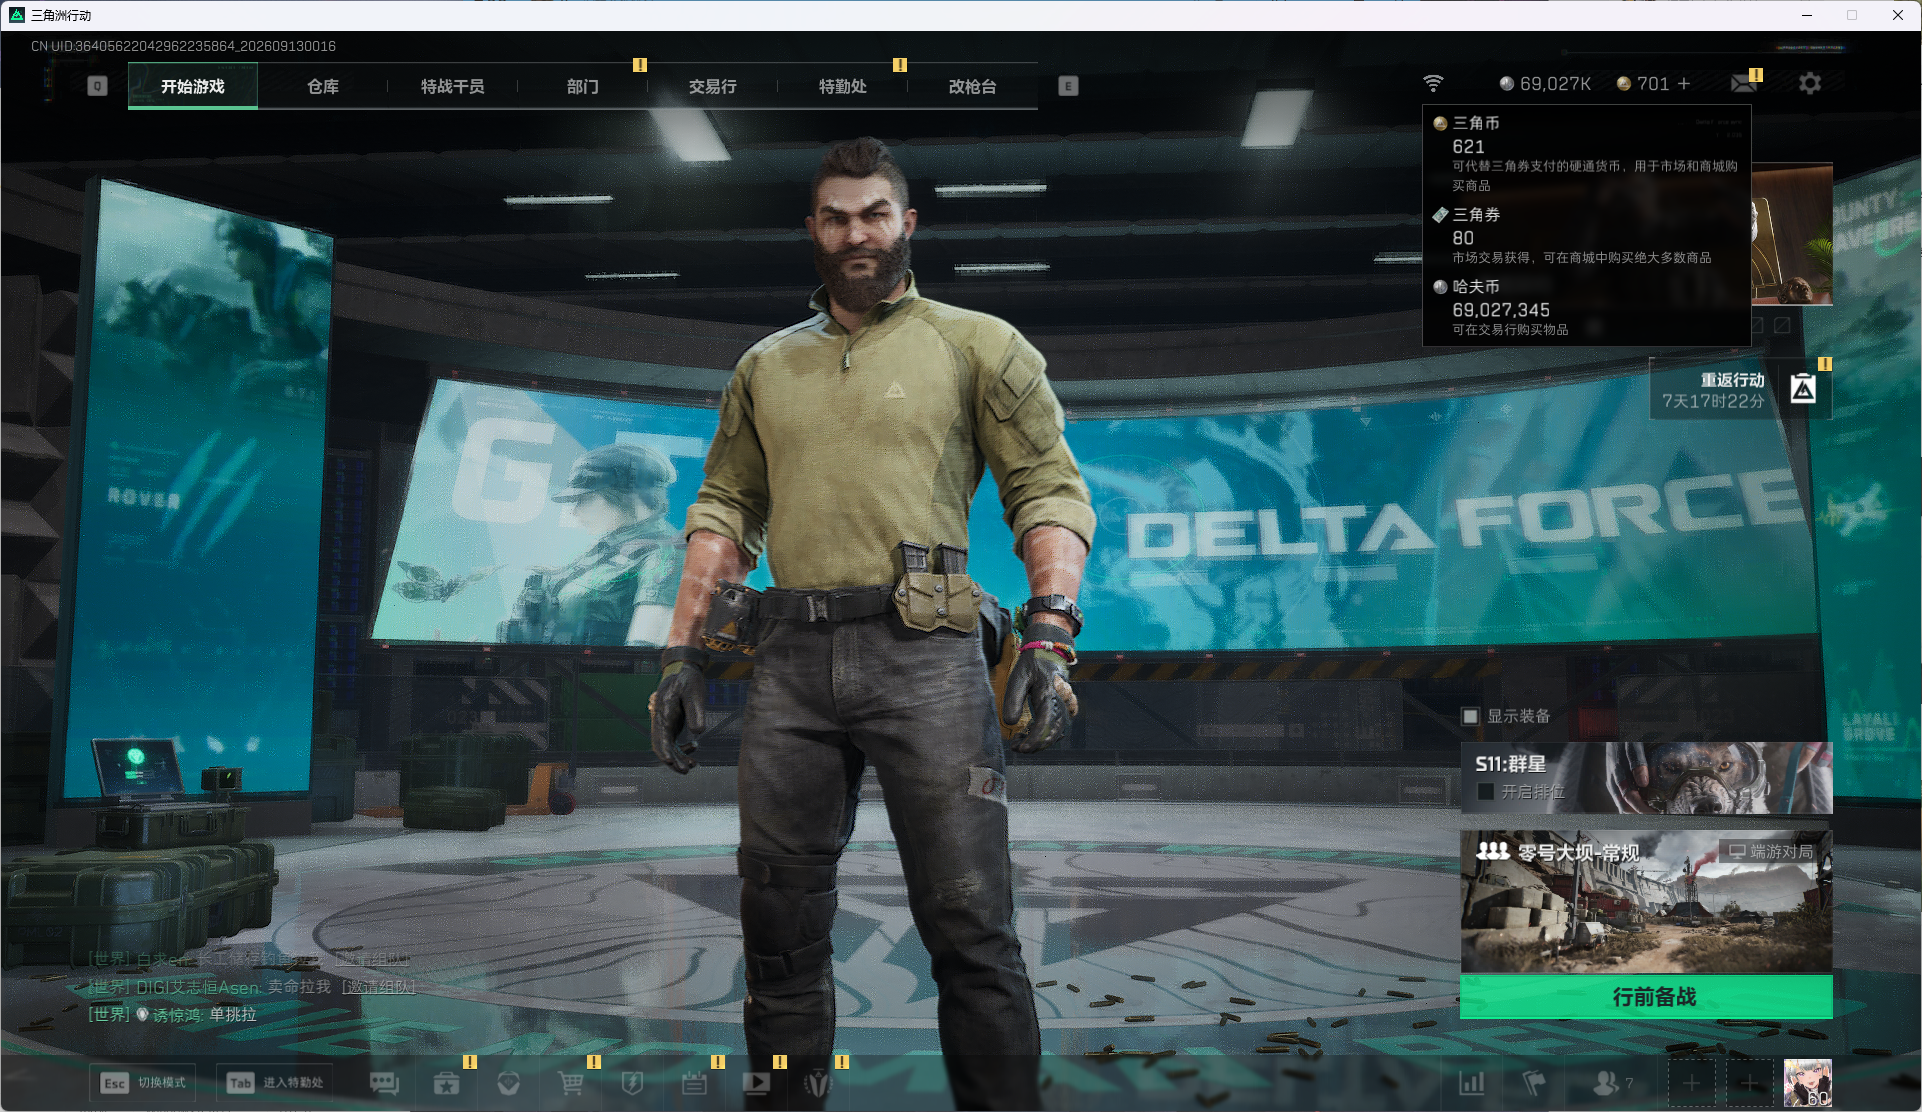
Task: Open the S11:群星 season banner
Action: [x=1646, y=778]
